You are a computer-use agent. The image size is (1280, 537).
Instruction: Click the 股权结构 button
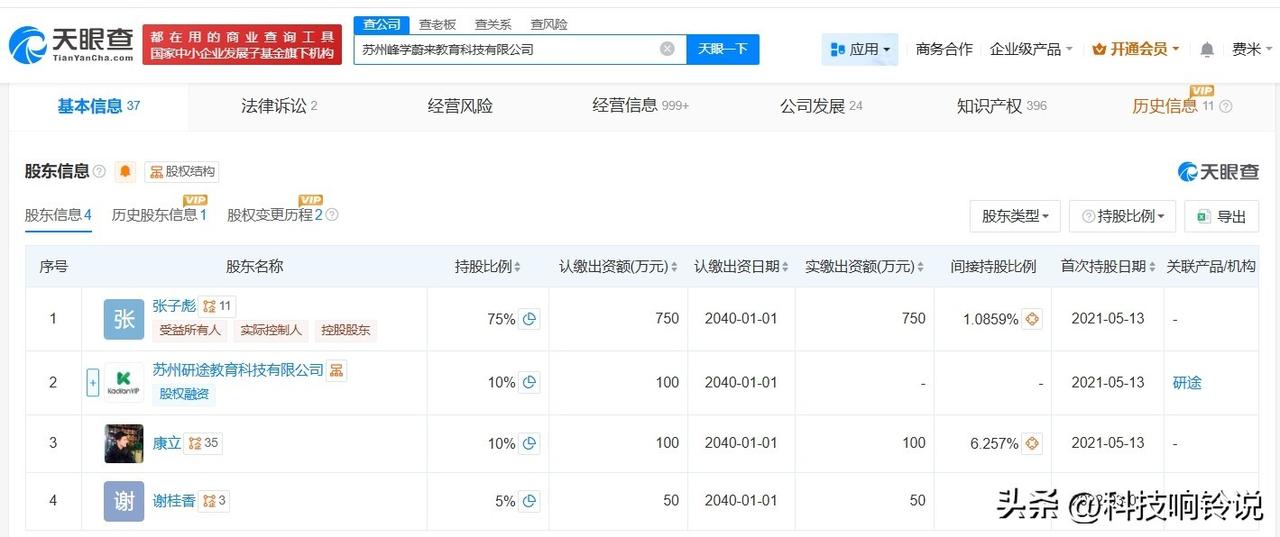[181, 172]
